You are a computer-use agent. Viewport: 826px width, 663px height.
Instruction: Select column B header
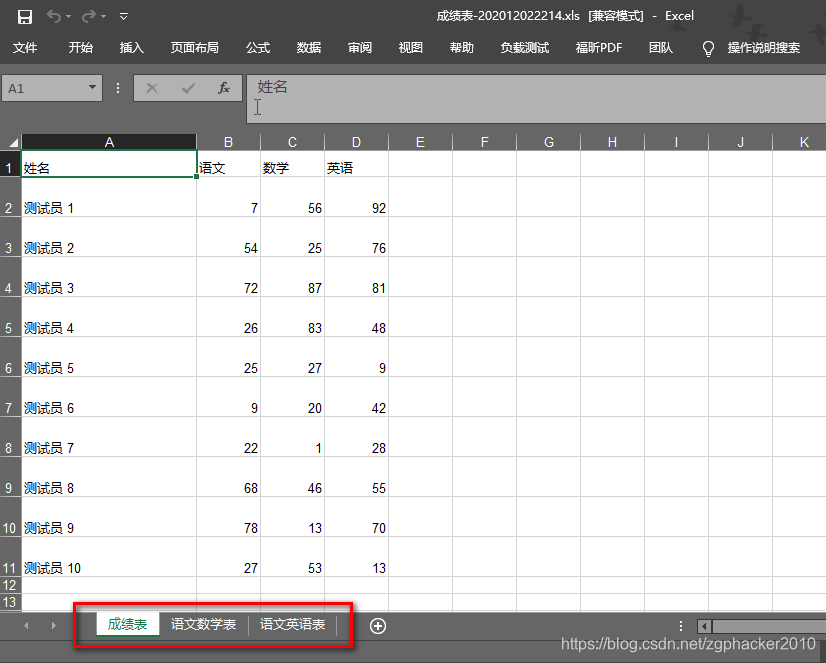click(229, 142)
